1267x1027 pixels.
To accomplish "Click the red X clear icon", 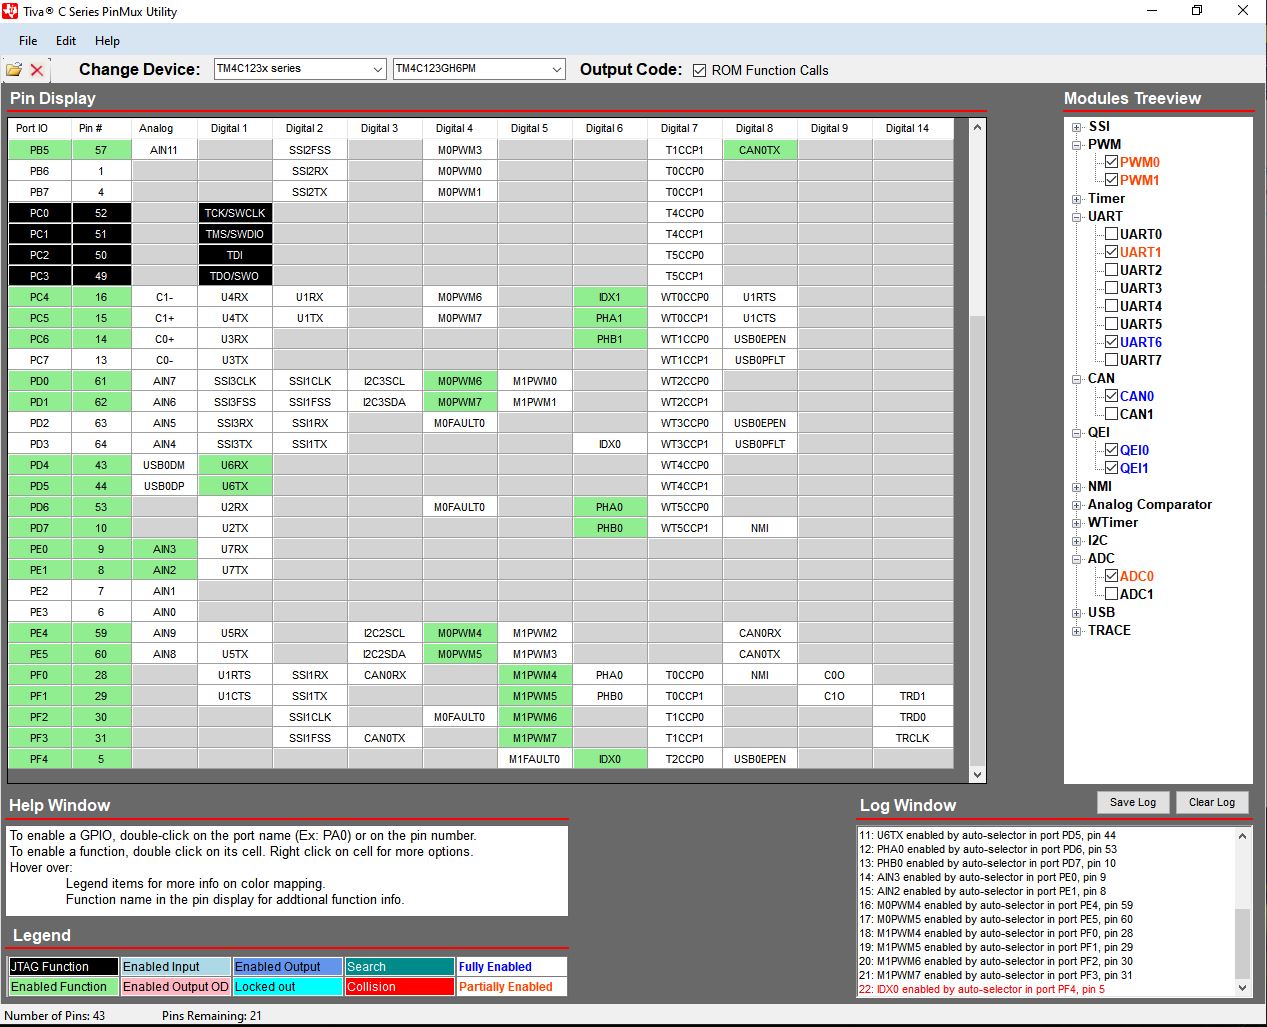I will tap(37, 70).
